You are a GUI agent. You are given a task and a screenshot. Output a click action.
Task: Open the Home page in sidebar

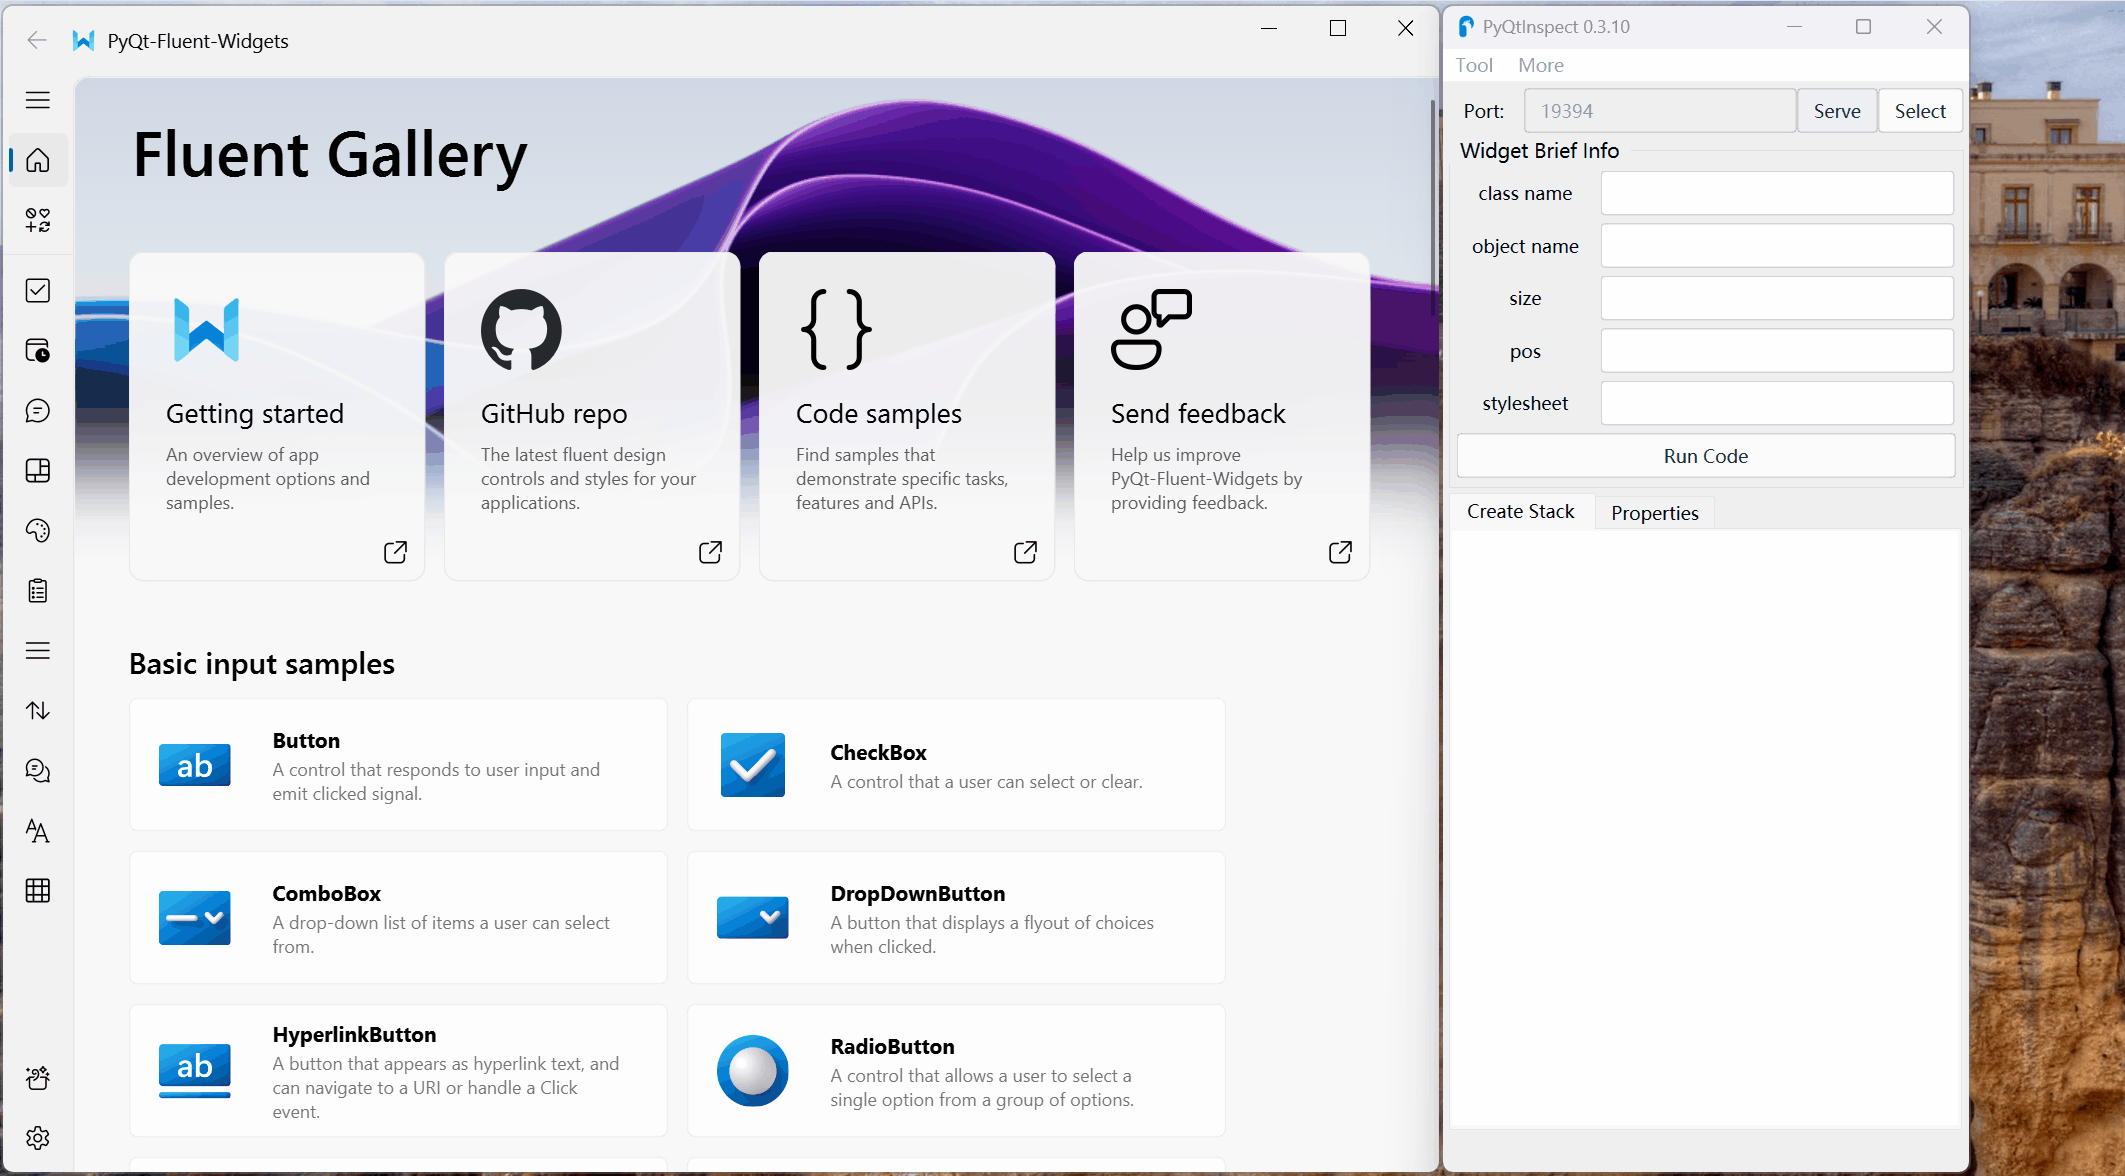[38, 160]
